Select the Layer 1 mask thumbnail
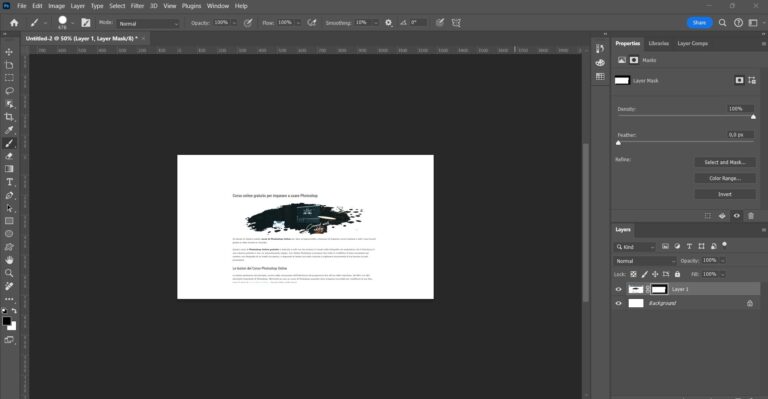This screenshot has width=768, height=399. (659, 289)
